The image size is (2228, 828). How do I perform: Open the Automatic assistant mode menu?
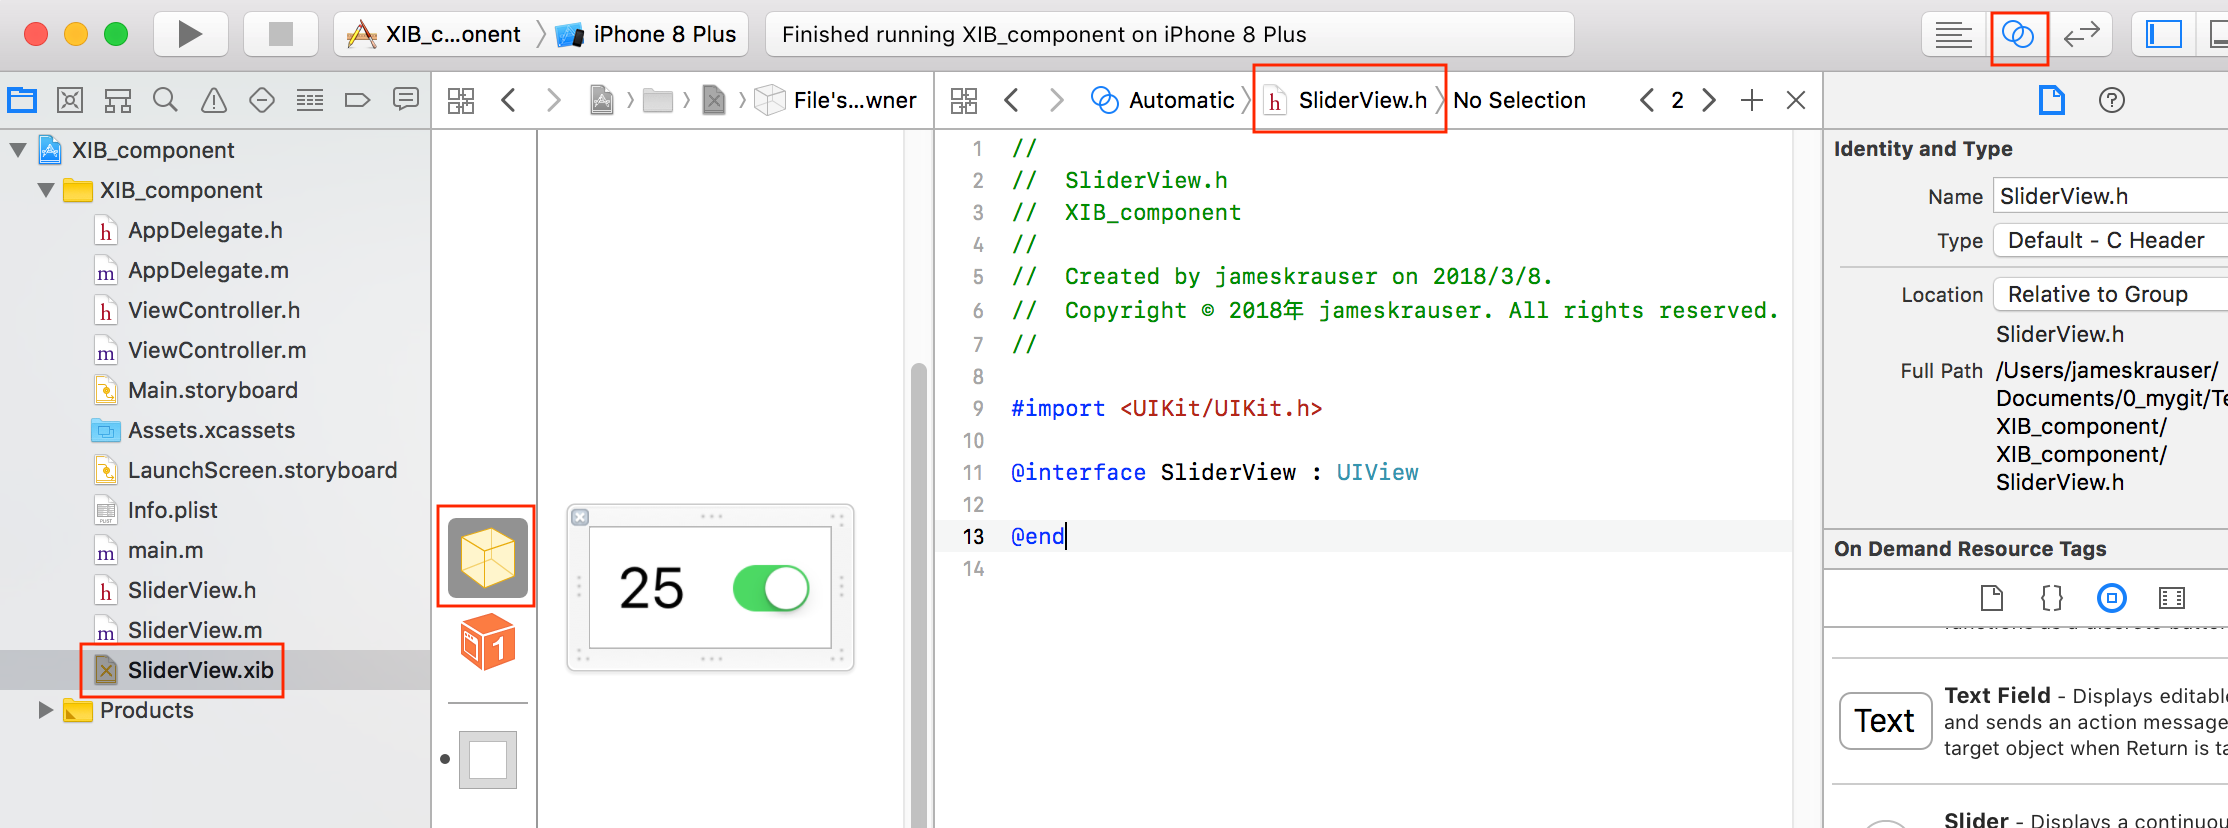pyautogui.click(x=1163, y=100)
